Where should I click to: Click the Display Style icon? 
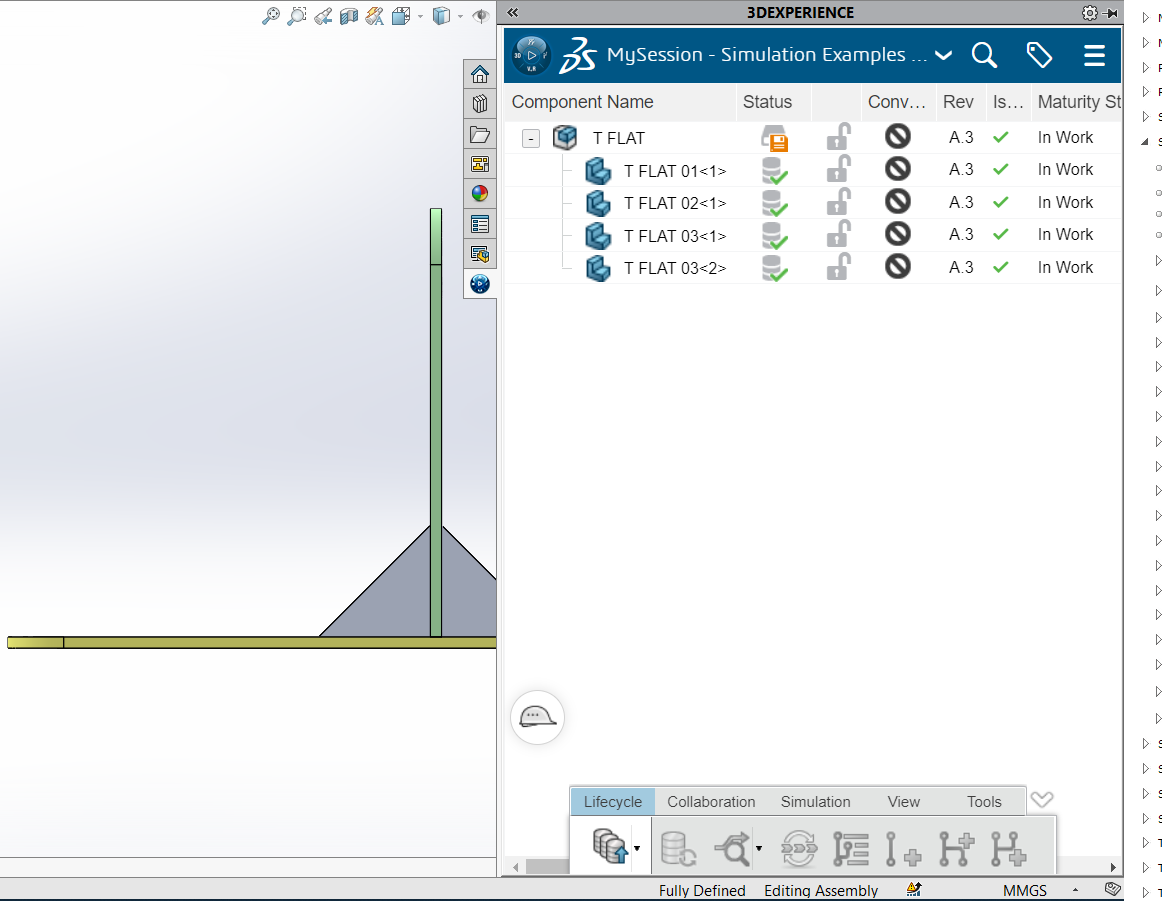click(x=441, y=16)
